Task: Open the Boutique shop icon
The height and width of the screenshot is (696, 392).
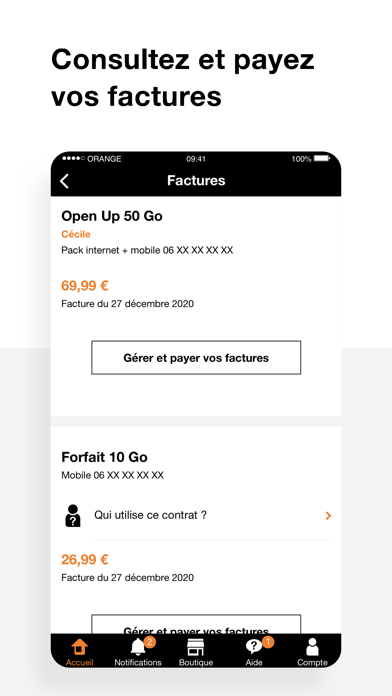Action: click(195, 647)
